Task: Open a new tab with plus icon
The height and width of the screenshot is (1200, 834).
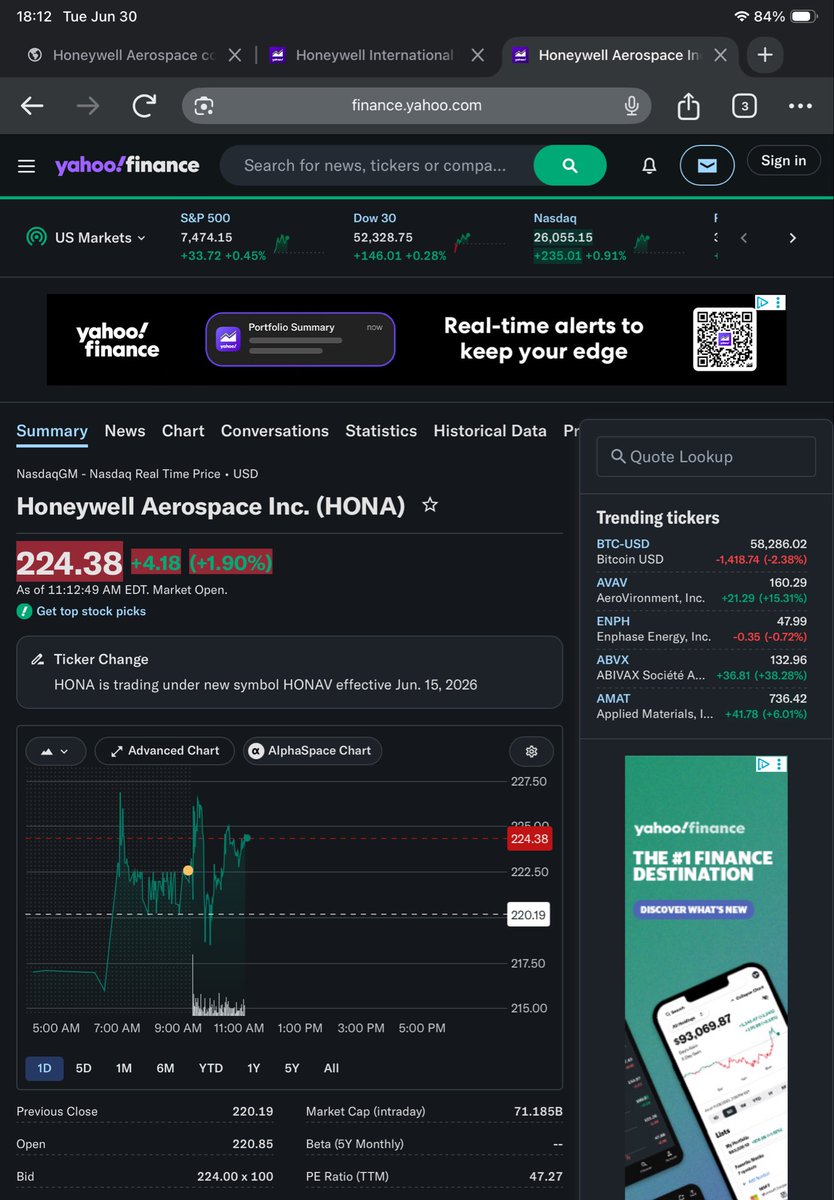Action: point(765,55)
